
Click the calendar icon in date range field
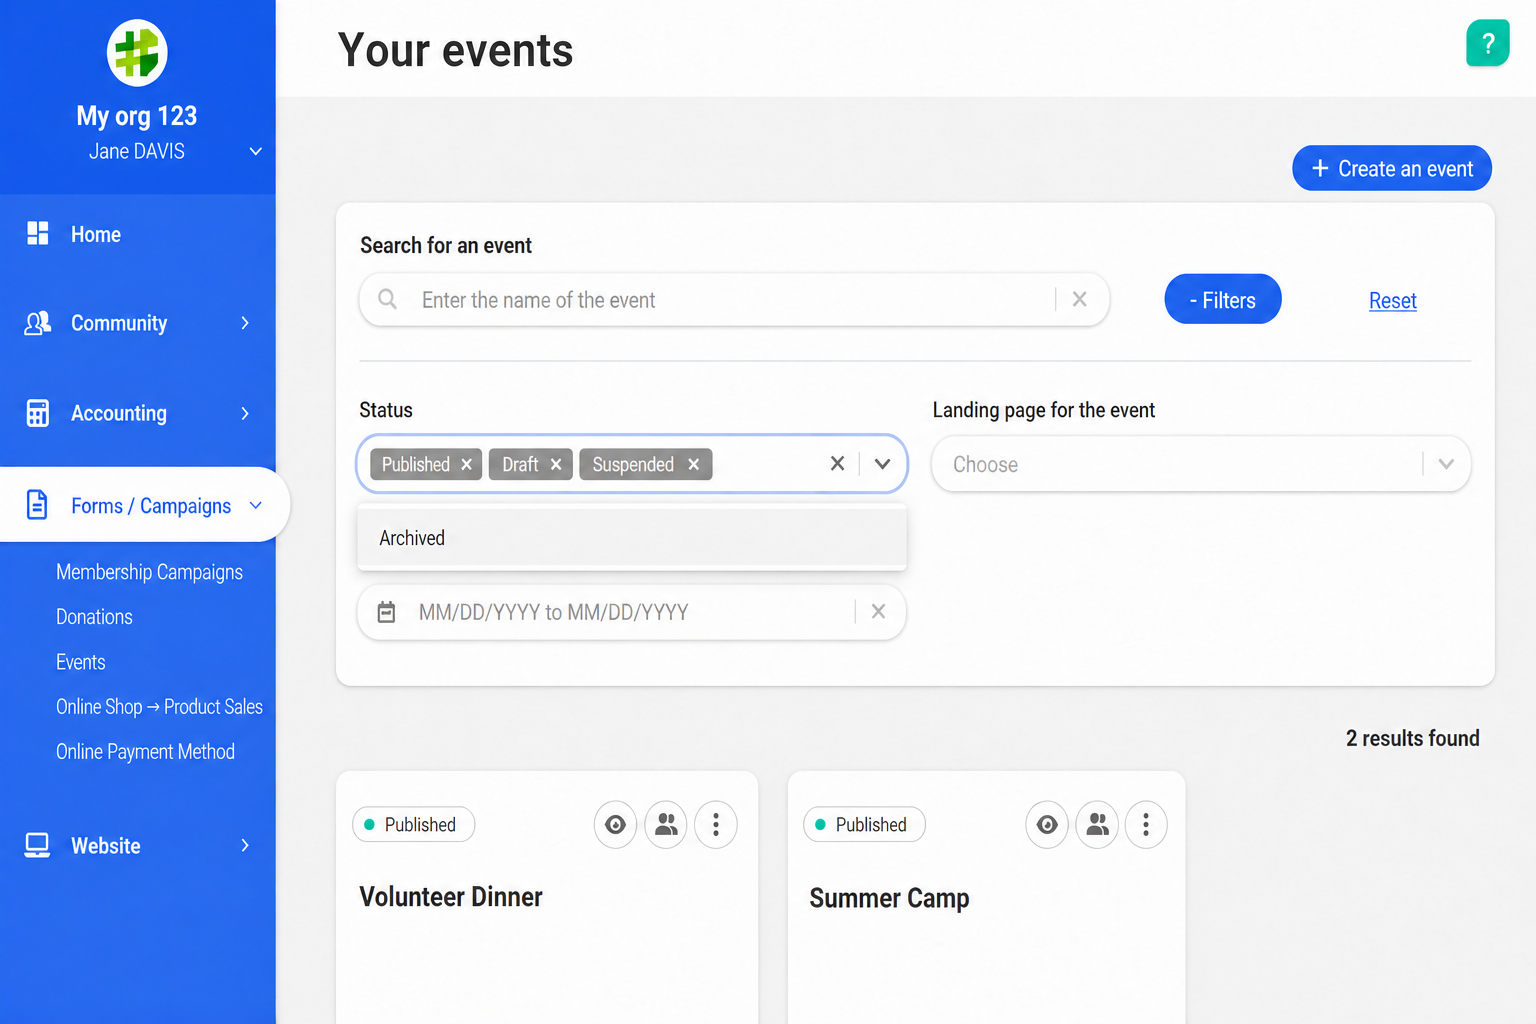coord(386,612)
